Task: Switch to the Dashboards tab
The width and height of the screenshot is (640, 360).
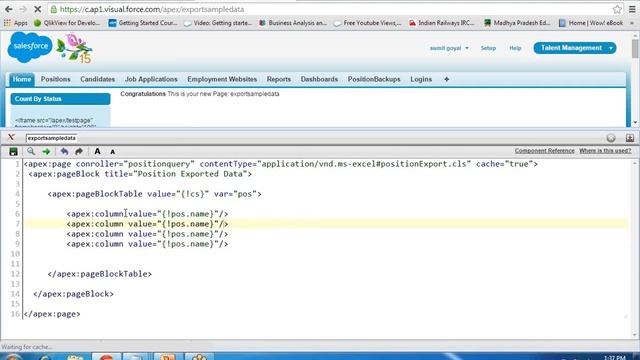Action: pos(319,79)
